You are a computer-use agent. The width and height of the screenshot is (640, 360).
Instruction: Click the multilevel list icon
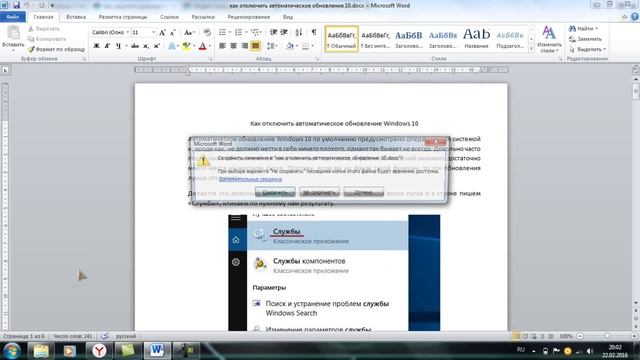255,32
